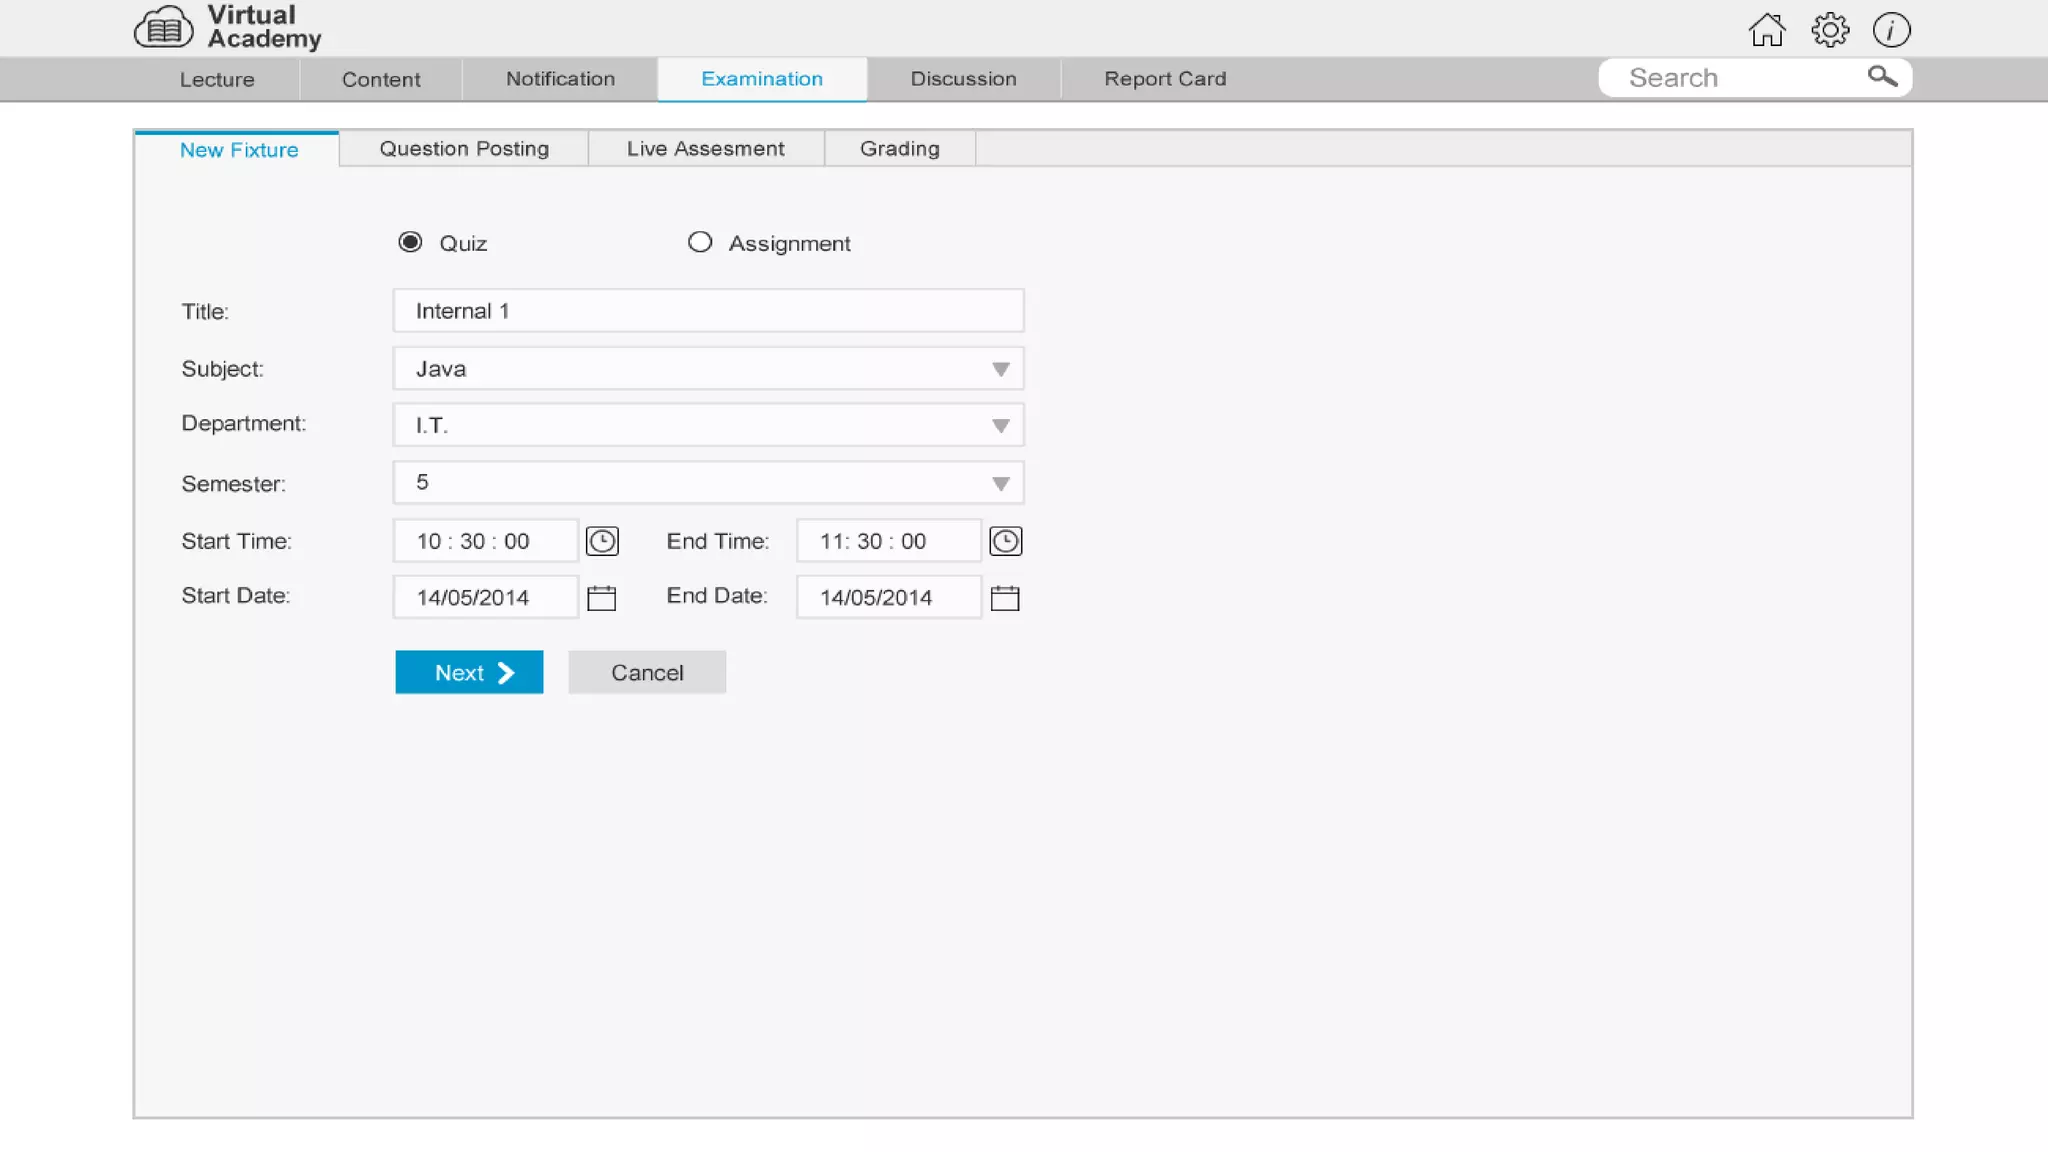This screenshot has height=1152, width=2048.
Task: Click the info icon in header
Action: click(1891, 30)
